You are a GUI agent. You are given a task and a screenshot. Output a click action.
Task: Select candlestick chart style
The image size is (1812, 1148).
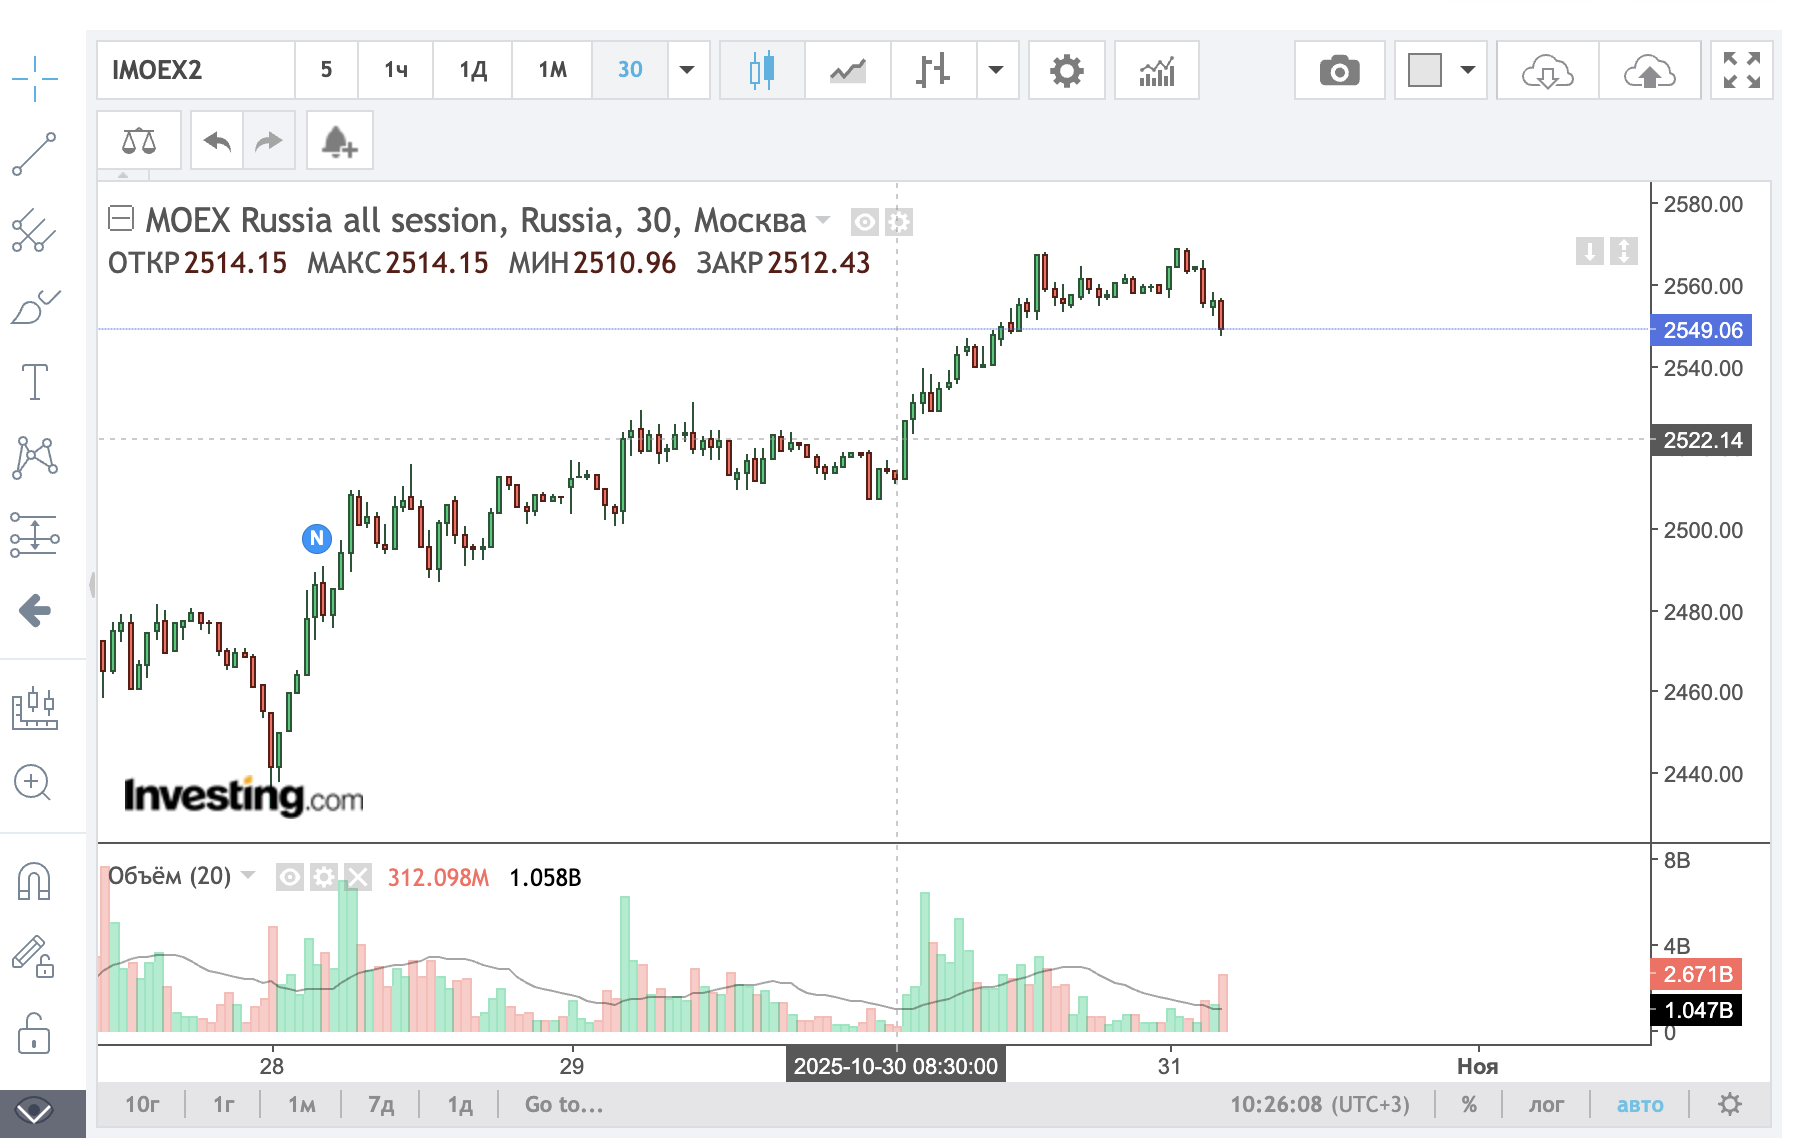coord(762,70)
